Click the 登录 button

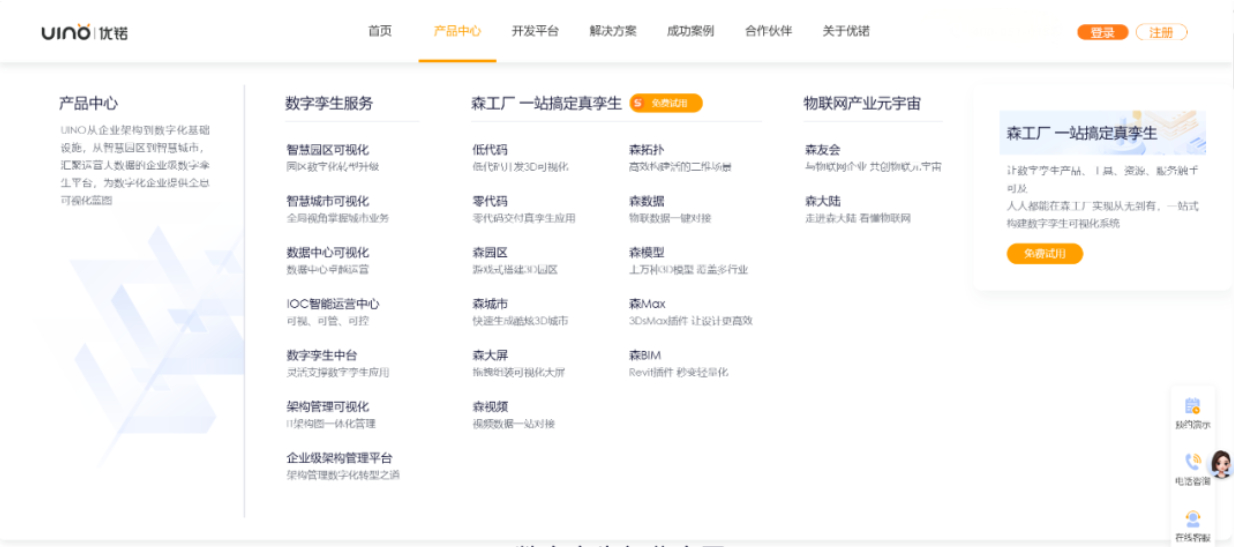click(1102, 32)
